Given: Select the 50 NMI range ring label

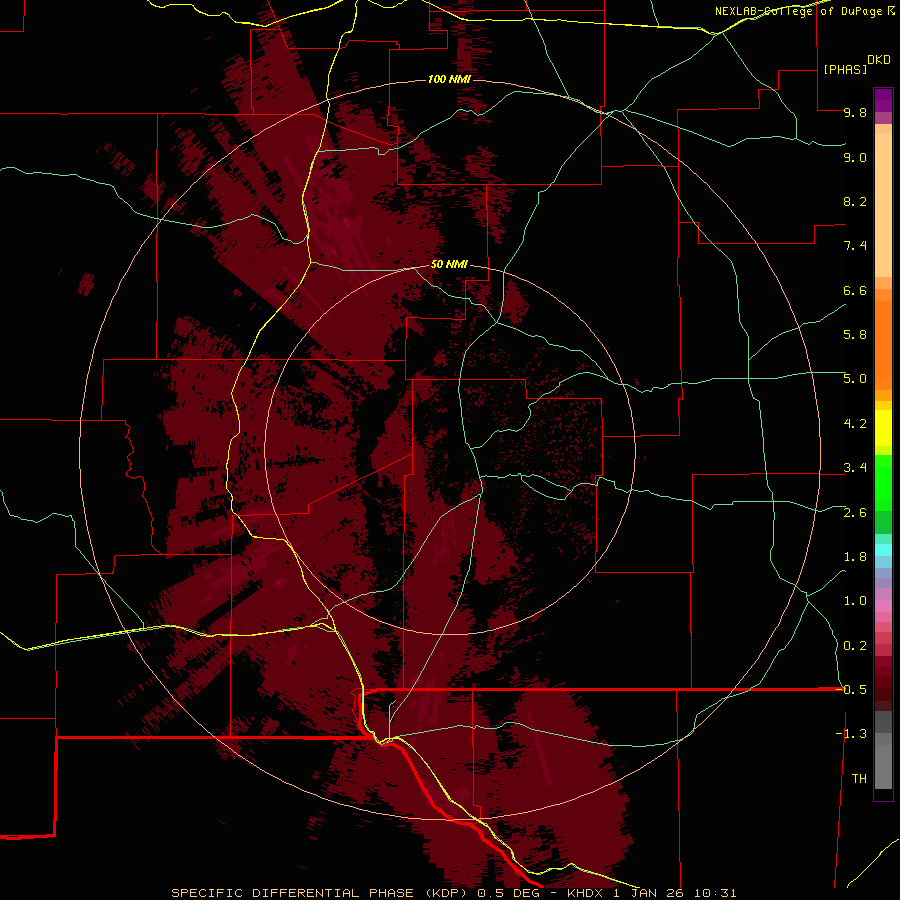Looking at the screenshot, I should pyautogui.click(x=449, y=264).
